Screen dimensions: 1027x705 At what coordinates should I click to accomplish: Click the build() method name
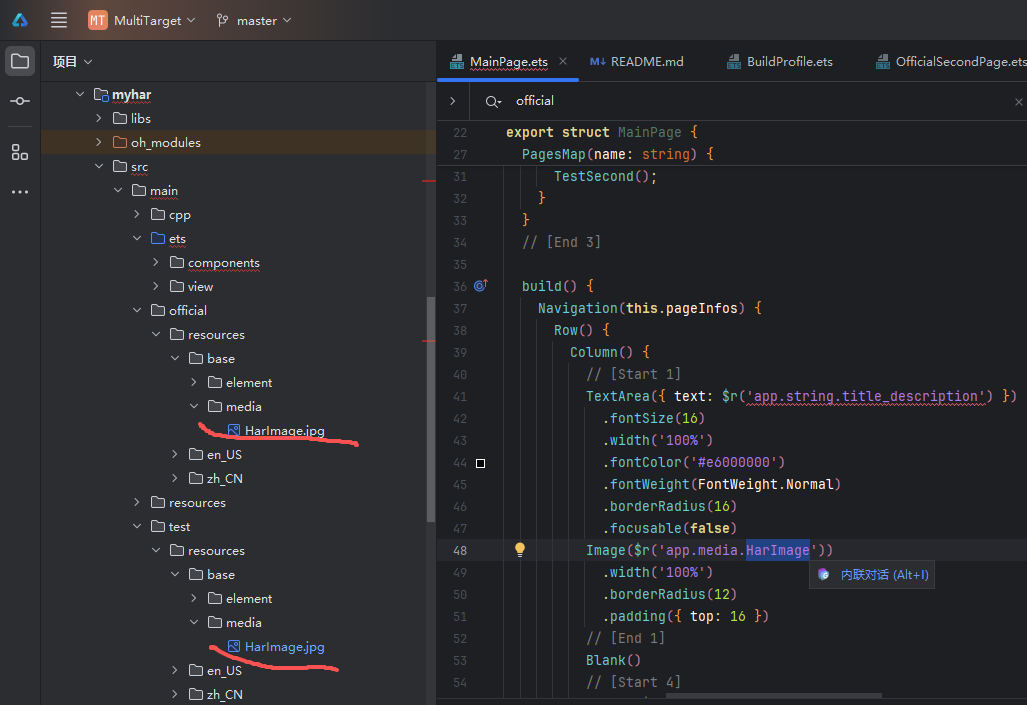tap(542, 286)
